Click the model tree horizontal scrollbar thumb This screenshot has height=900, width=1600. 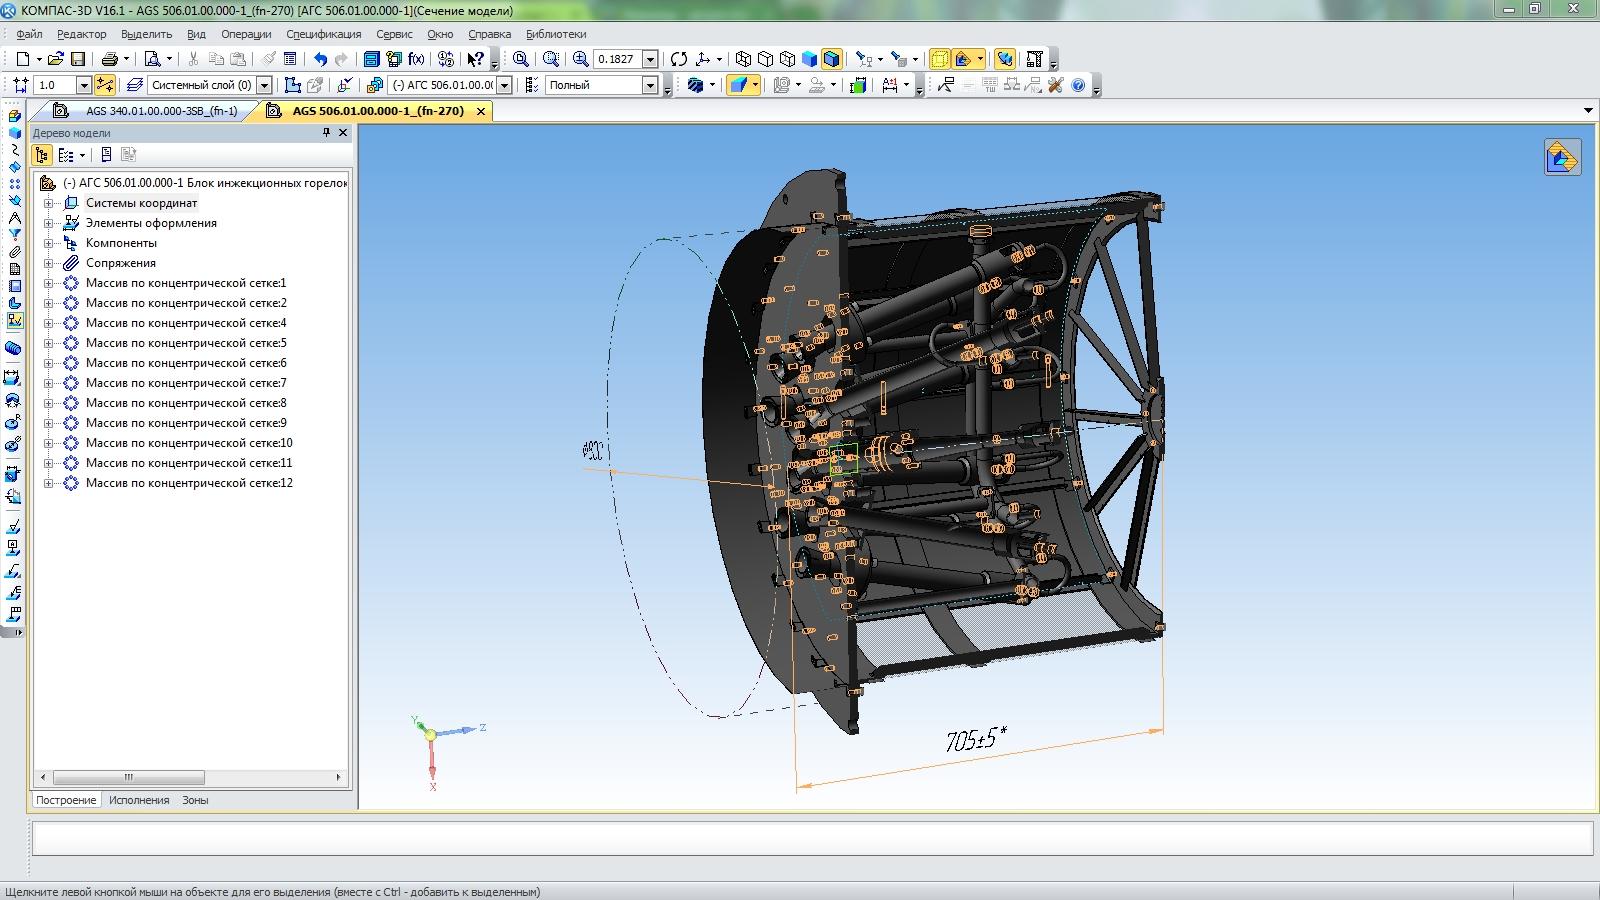click(x=129, y=777)
